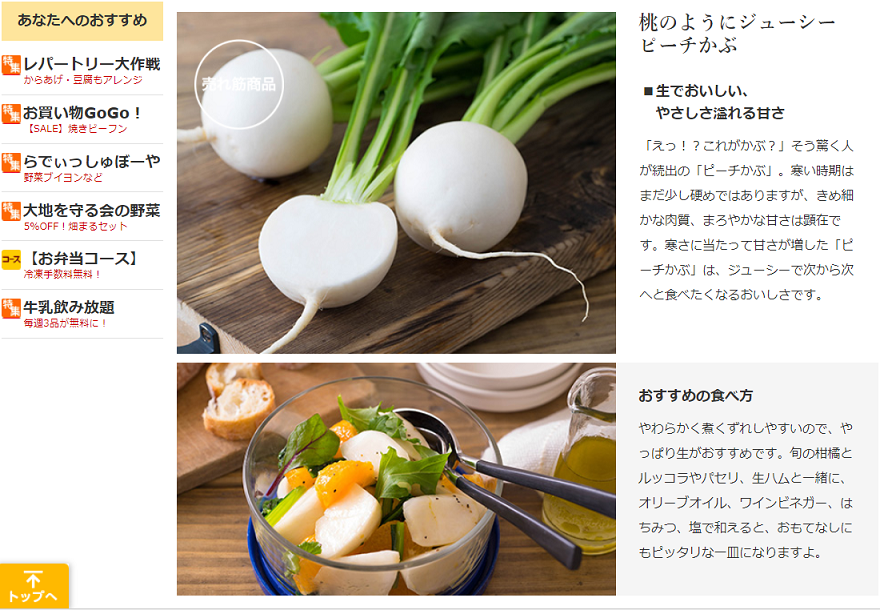Click the おすすめの食べ方 heading

(x=695, y=396)
